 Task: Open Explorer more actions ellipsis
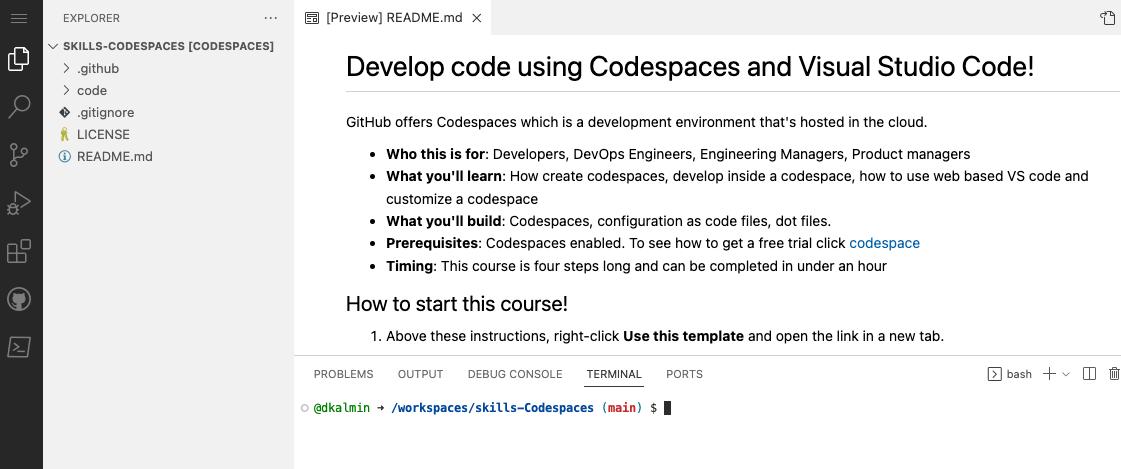[x=270, y=18]
